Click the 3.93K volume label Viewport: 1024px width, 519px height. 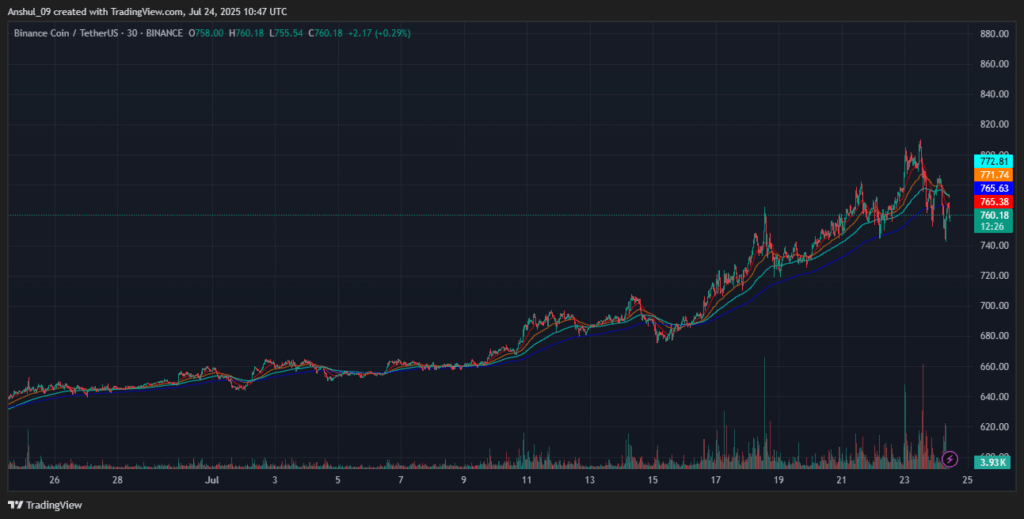992,461
